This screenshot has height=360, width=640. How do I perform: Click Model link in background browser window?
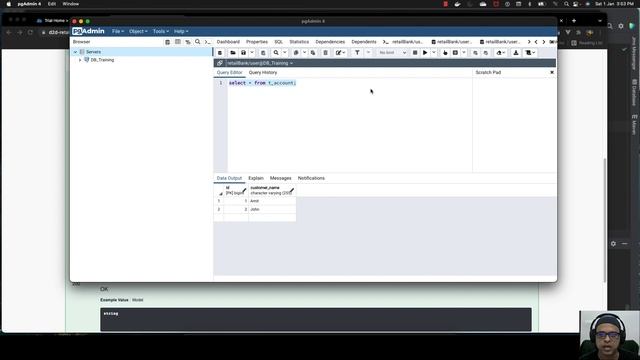click(x=138, y=300)
